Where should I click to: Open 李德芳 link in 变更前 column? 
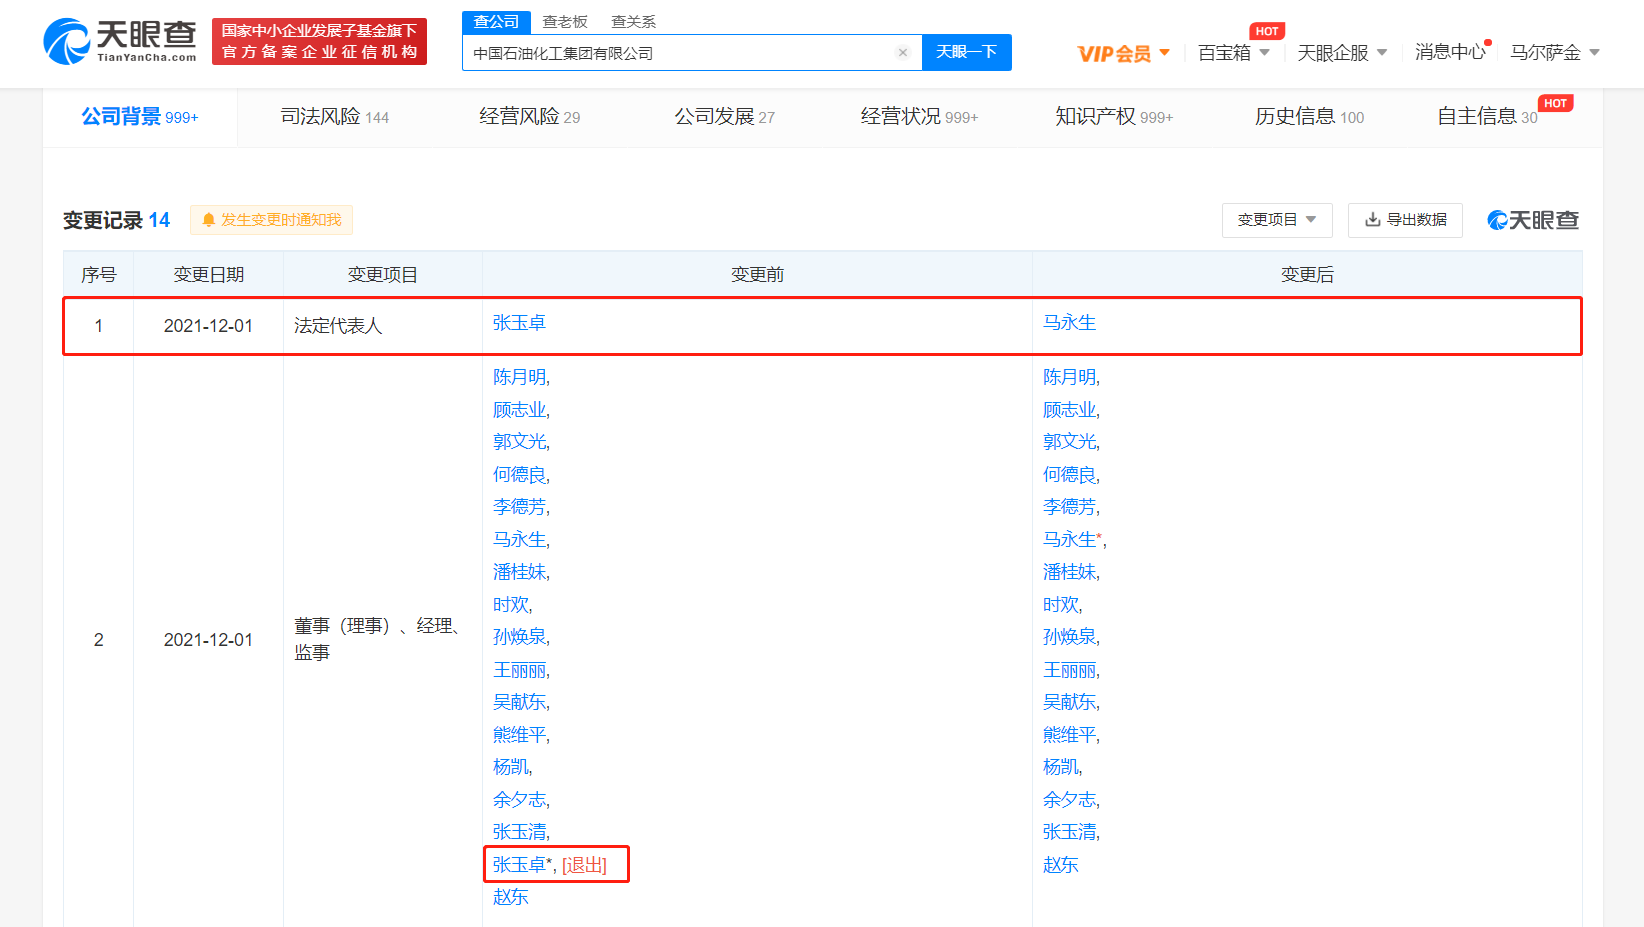[520, 507]
